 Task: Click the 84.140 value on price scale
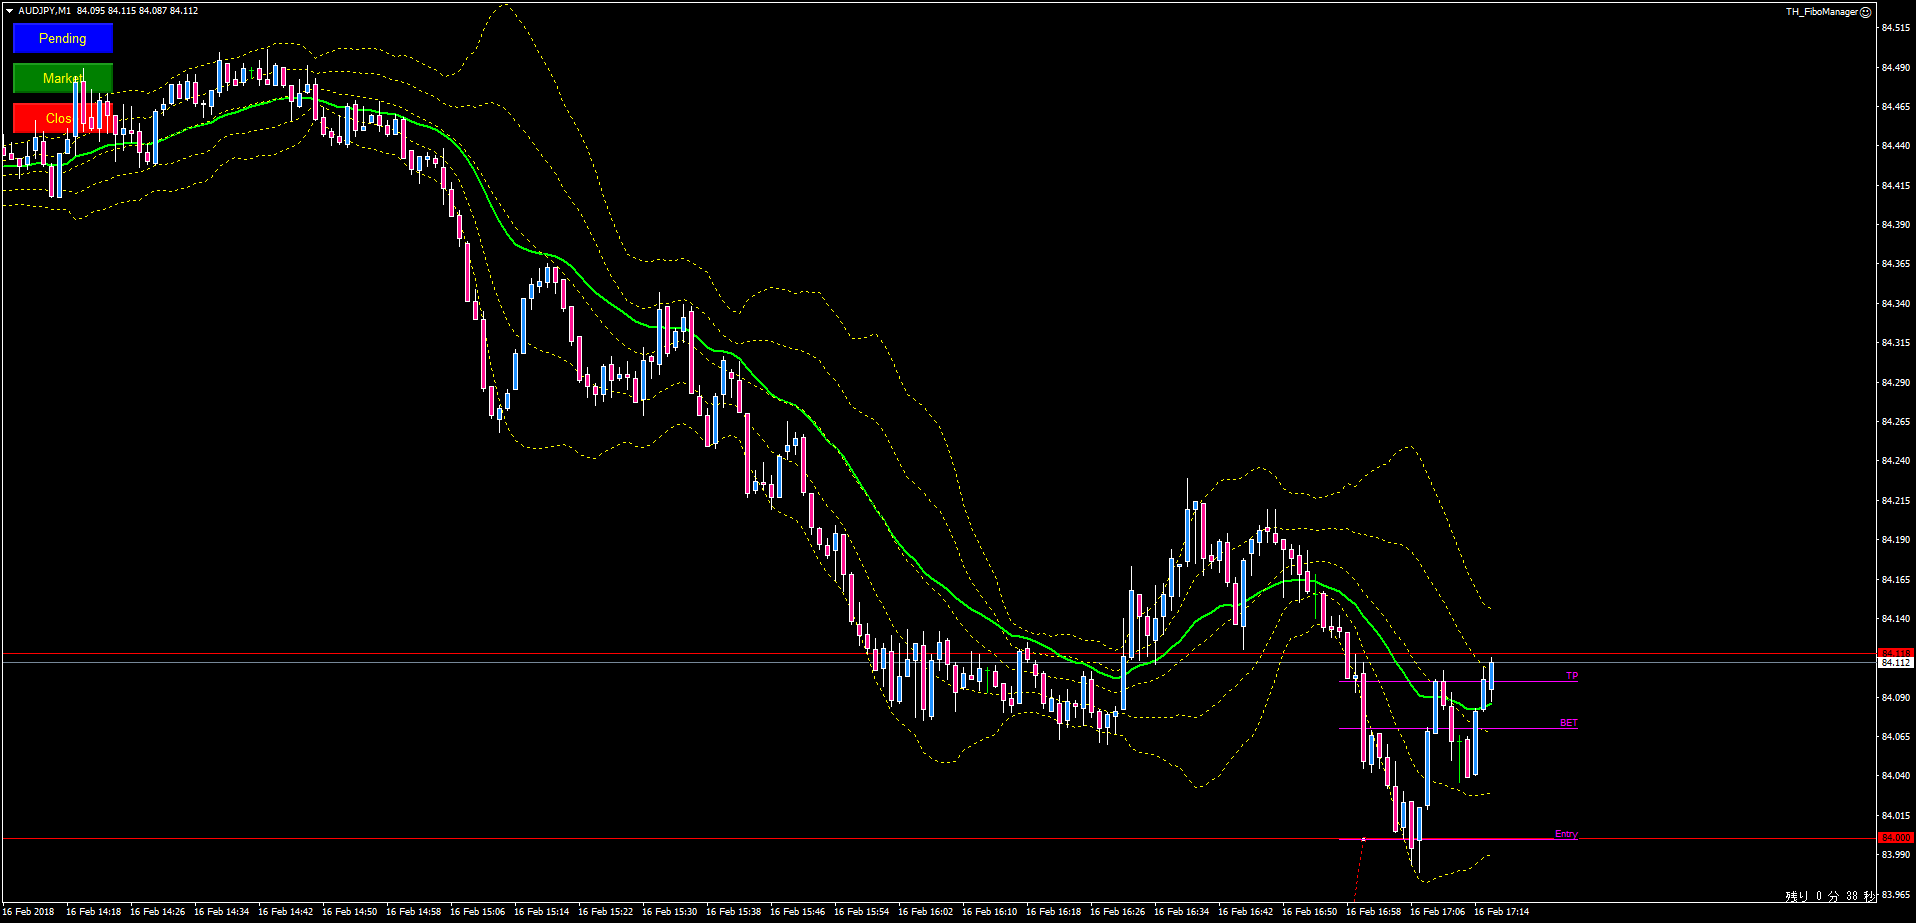[x=1896, y=619]
